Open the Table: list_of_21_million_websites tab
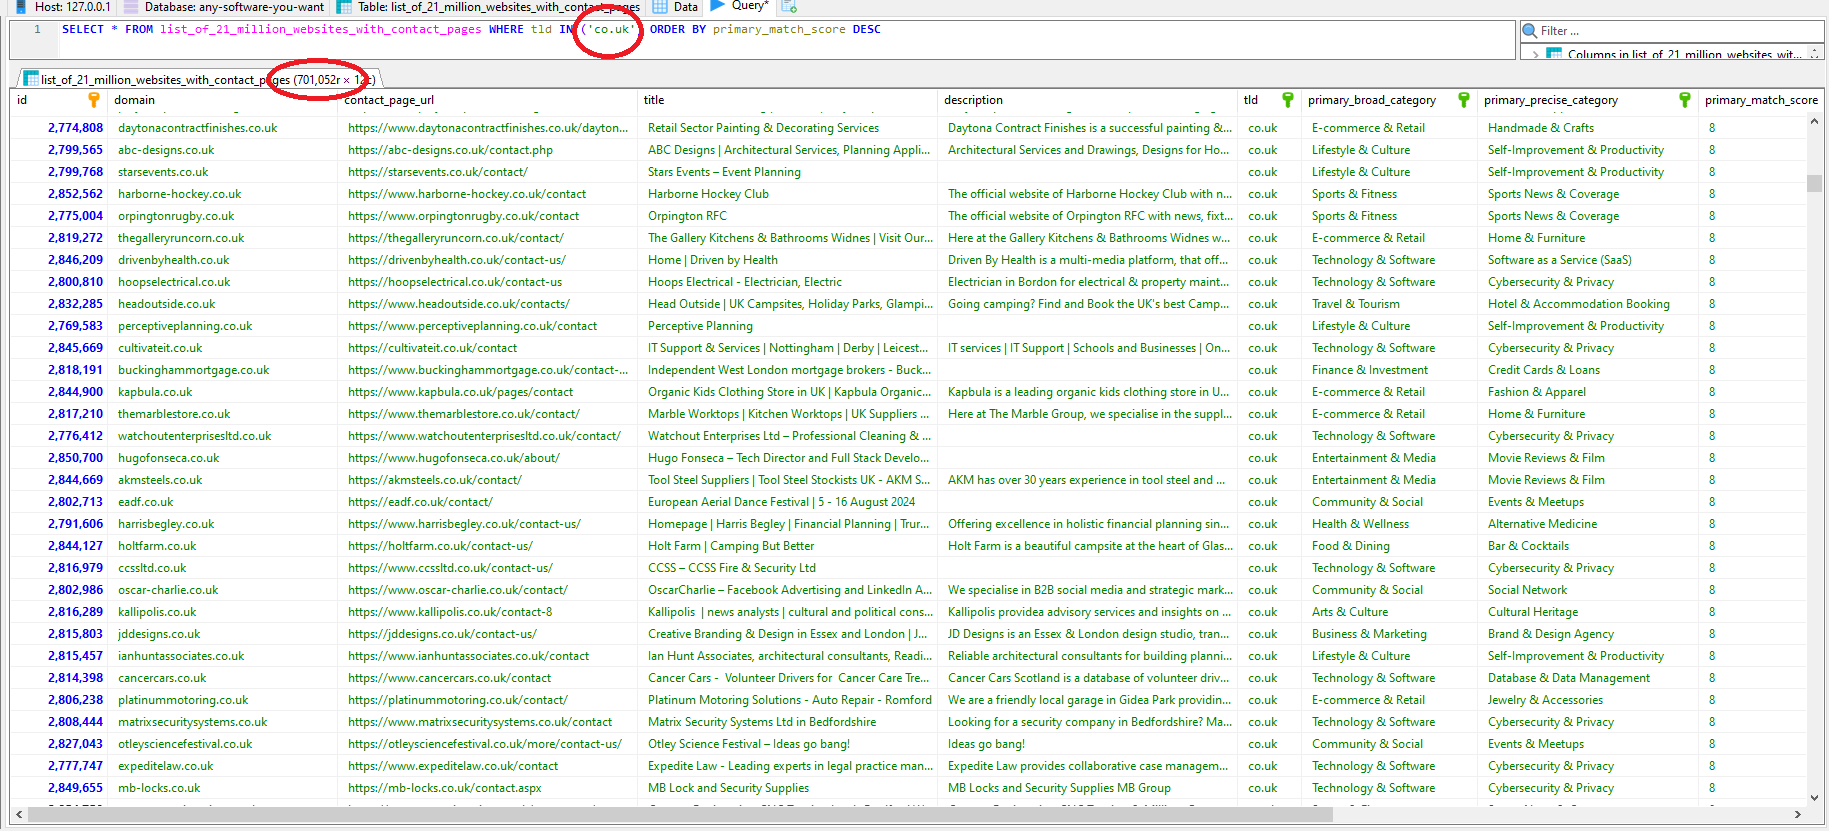 pos(489,6)
